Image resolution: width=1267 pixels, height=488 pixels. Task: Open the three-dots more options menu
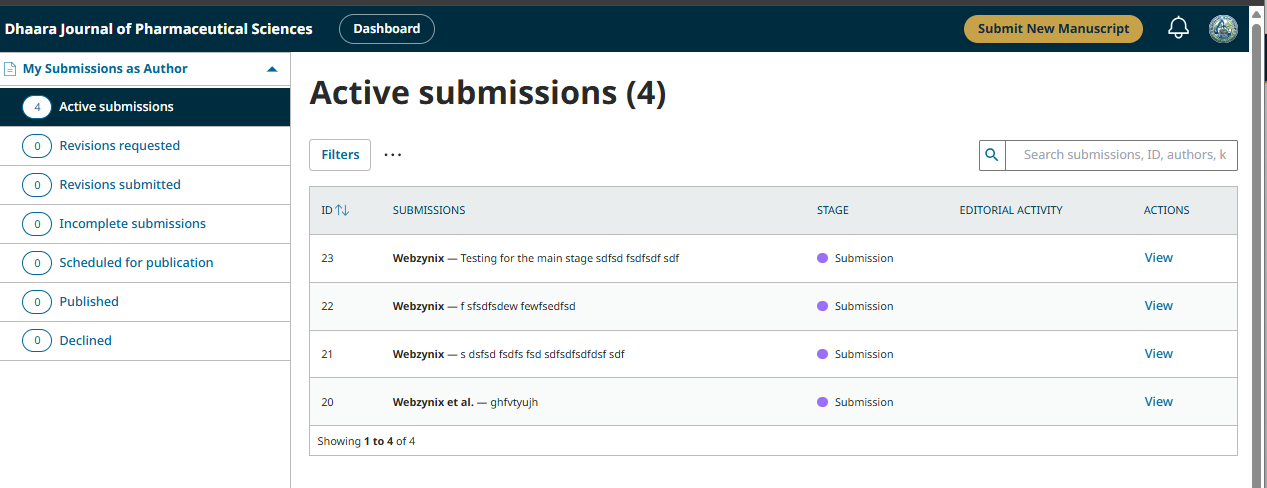(393, 155)
